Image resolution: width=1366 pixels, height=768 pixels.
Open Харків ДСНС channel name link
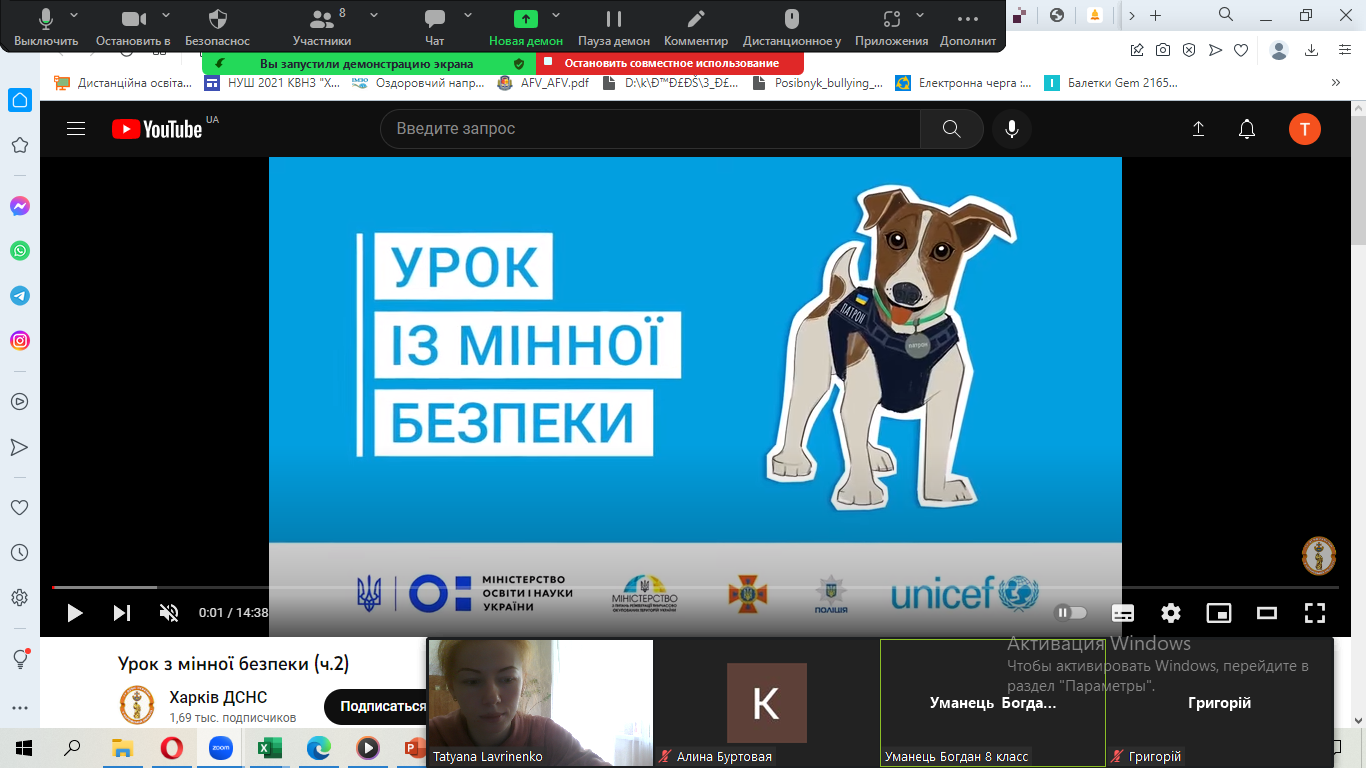point(218,697)
